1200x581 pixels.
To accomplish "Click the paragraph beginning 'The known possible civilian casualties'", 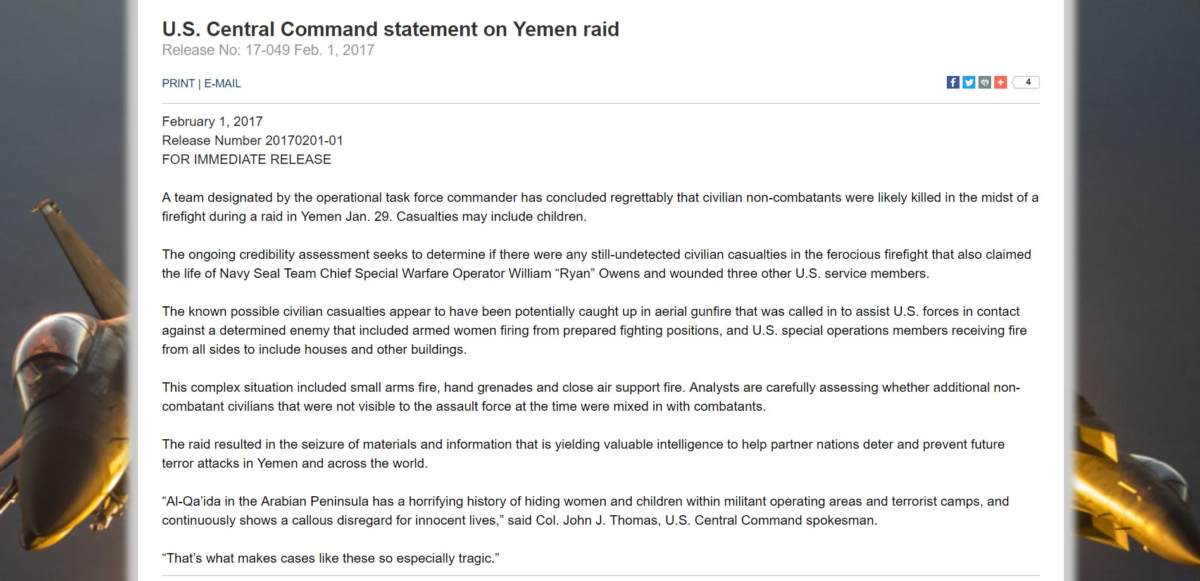I will tap(594, 331).
